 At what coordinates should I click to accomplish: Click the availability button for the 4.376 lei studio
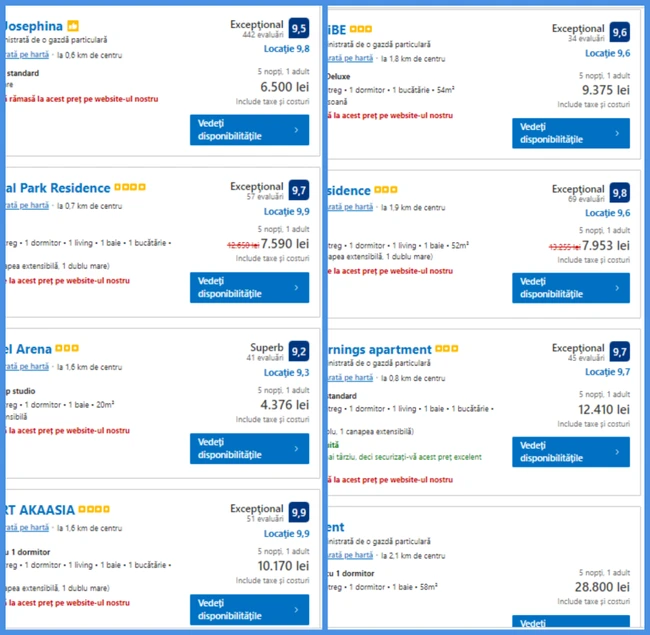(250, 449)
